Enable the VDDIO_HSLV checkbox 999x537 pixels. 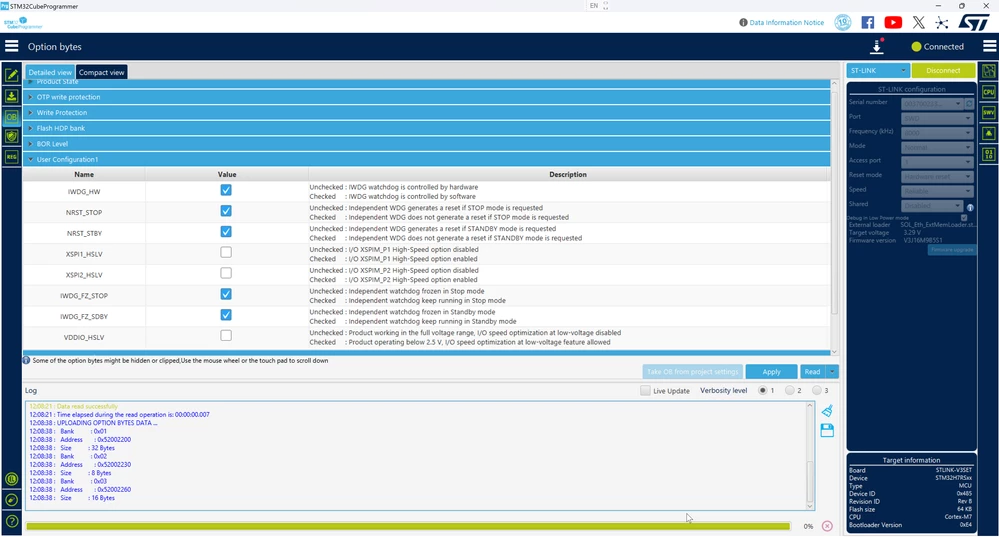pyautogui.click(x=226, y=336)
